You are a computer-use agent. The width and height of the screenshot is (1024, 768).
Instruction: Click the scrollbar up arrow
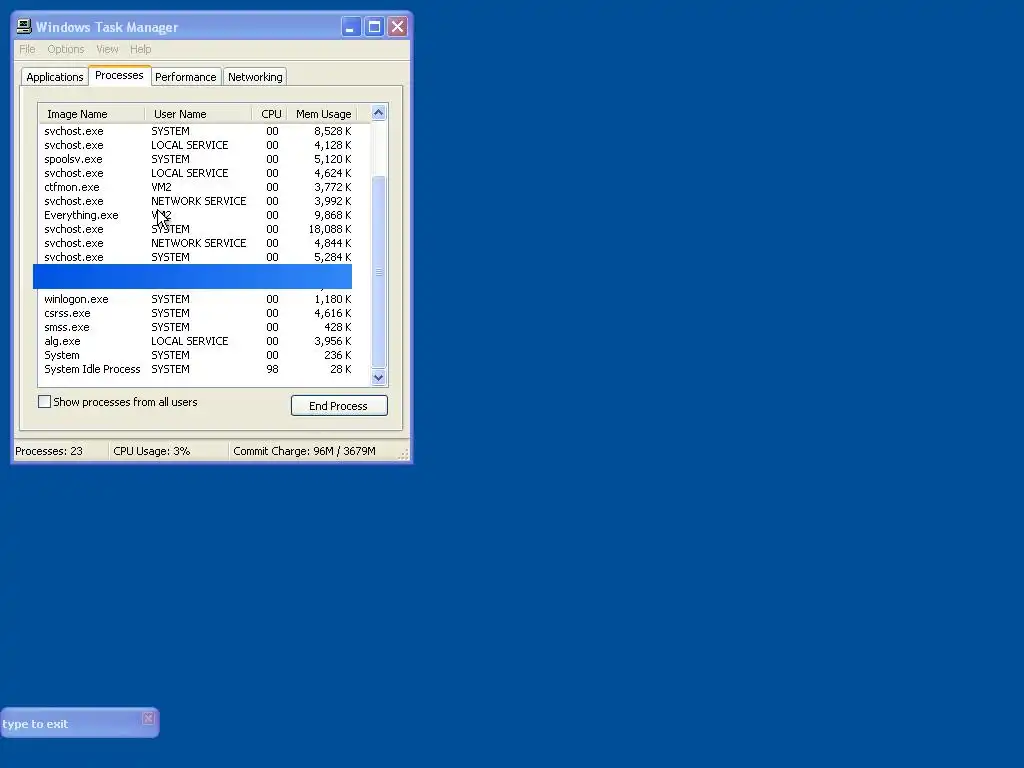(378, 113)
